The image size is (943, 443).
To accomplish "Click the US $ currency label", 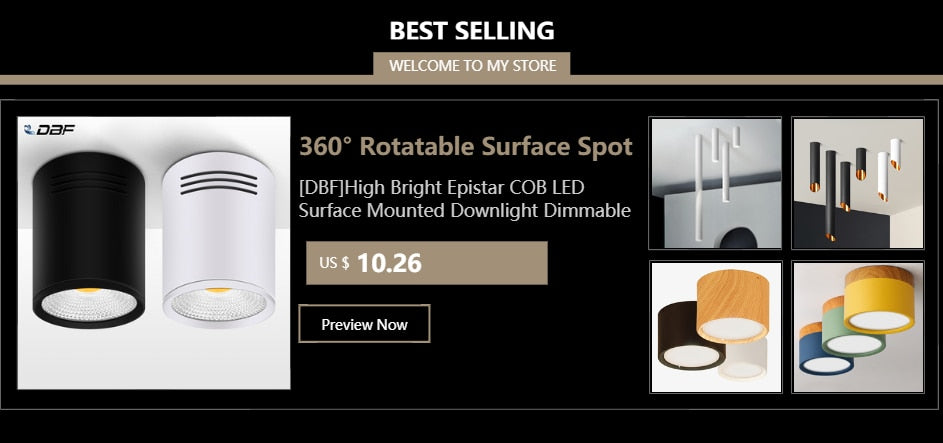I will point(334,263).
